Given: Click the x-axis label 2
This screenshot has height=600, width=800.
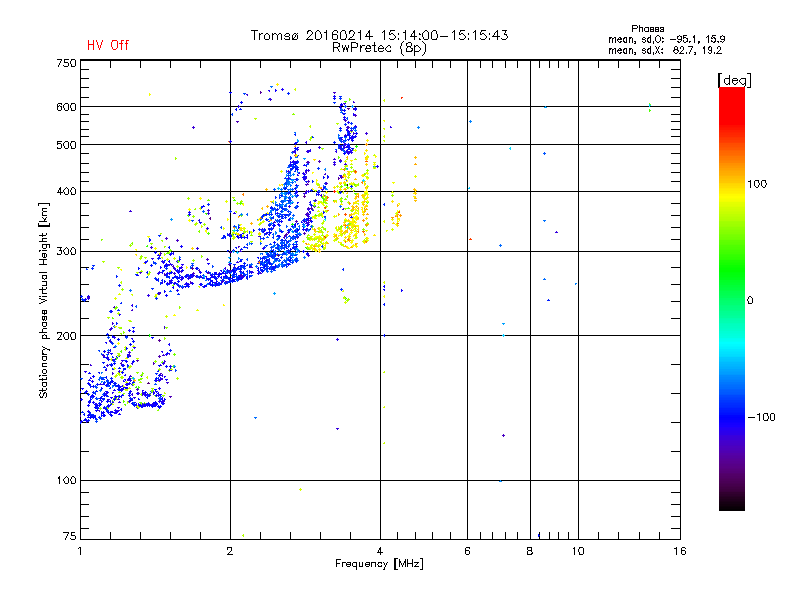Looking at the screenshot, I should (230, 551).
